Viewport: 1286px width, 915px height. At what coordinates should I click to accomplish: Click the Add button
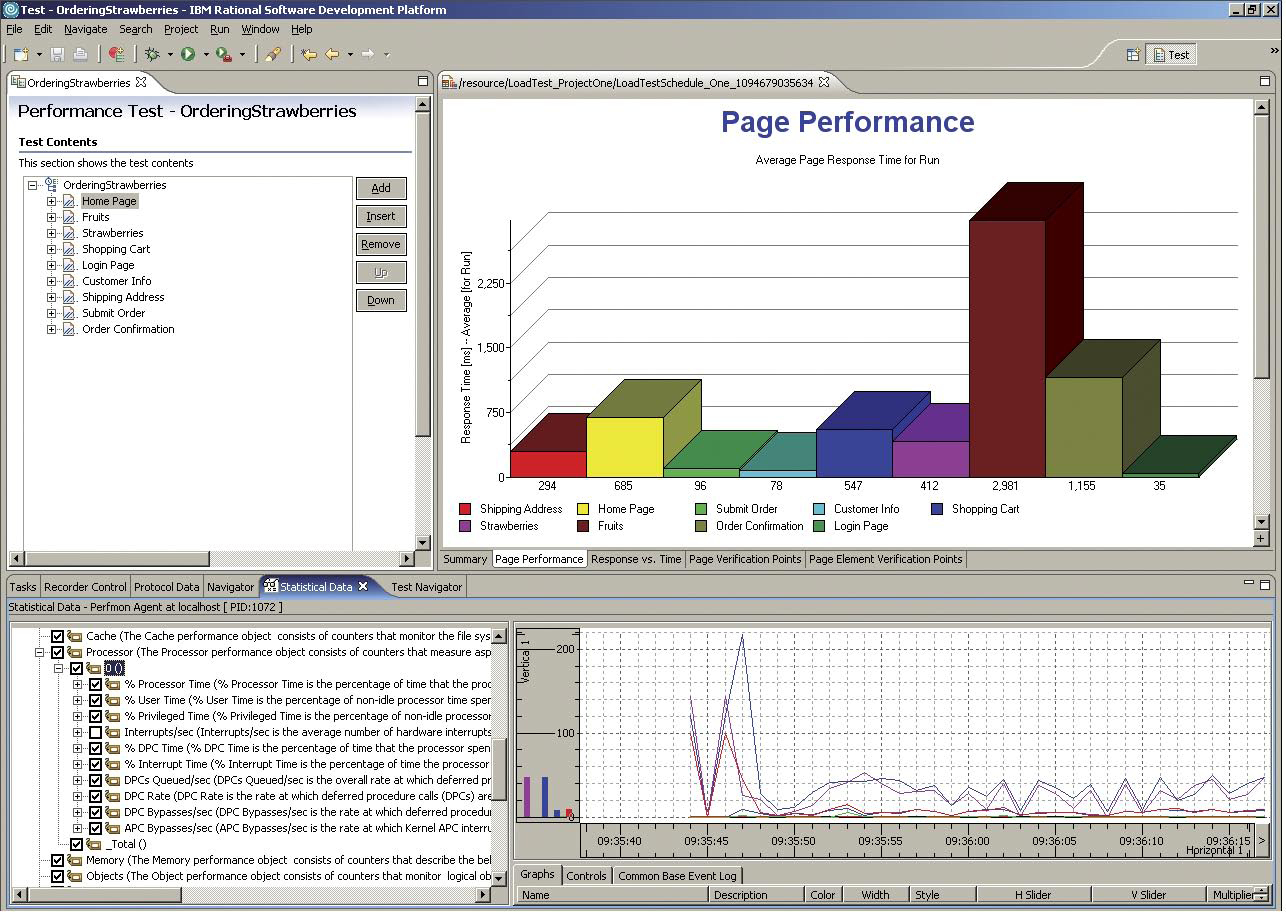click(x=381, y=188)
